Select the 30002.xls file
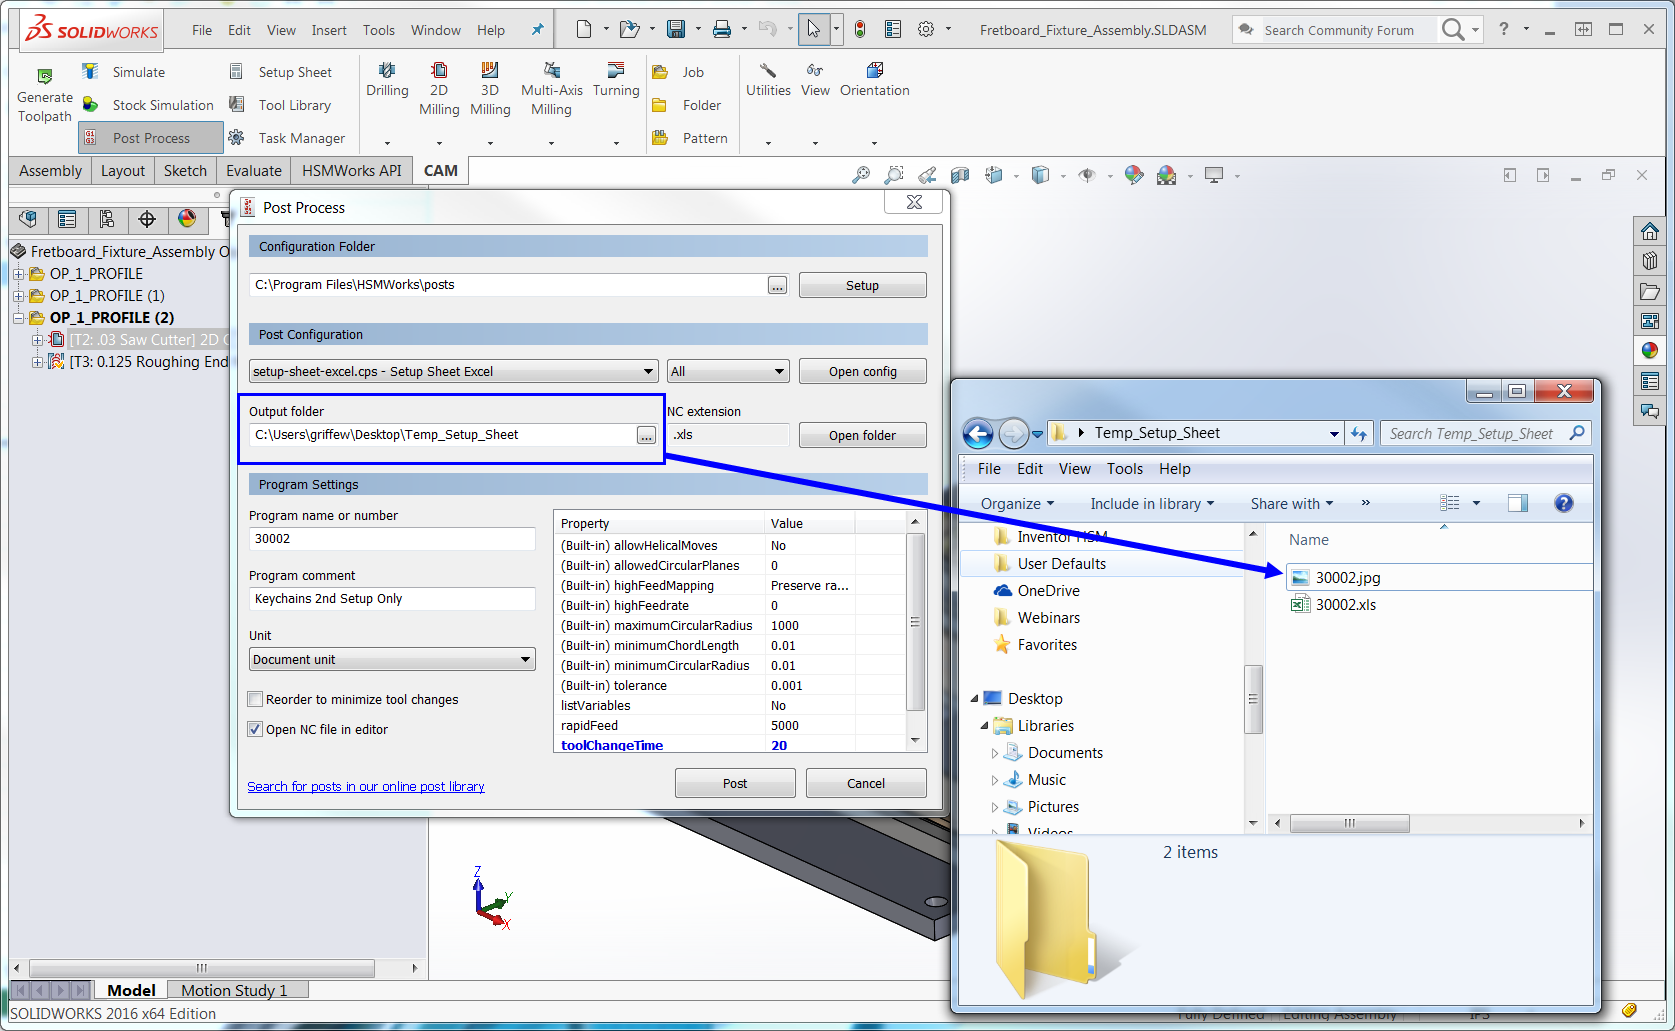1675x1031 pixels. pos(1345,604)
